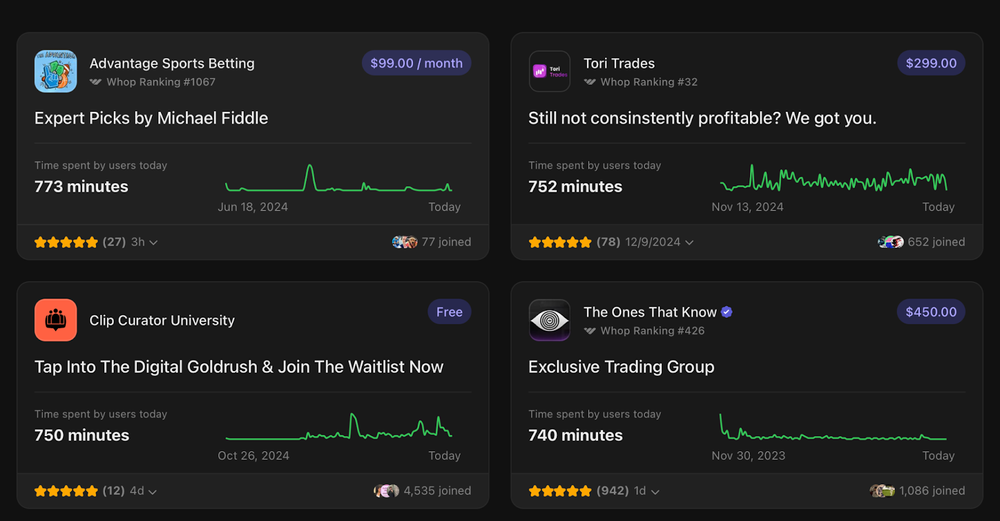Expand the 1d reviews chevron
This screenshot has width=1000, height=521.
(654, 492)
